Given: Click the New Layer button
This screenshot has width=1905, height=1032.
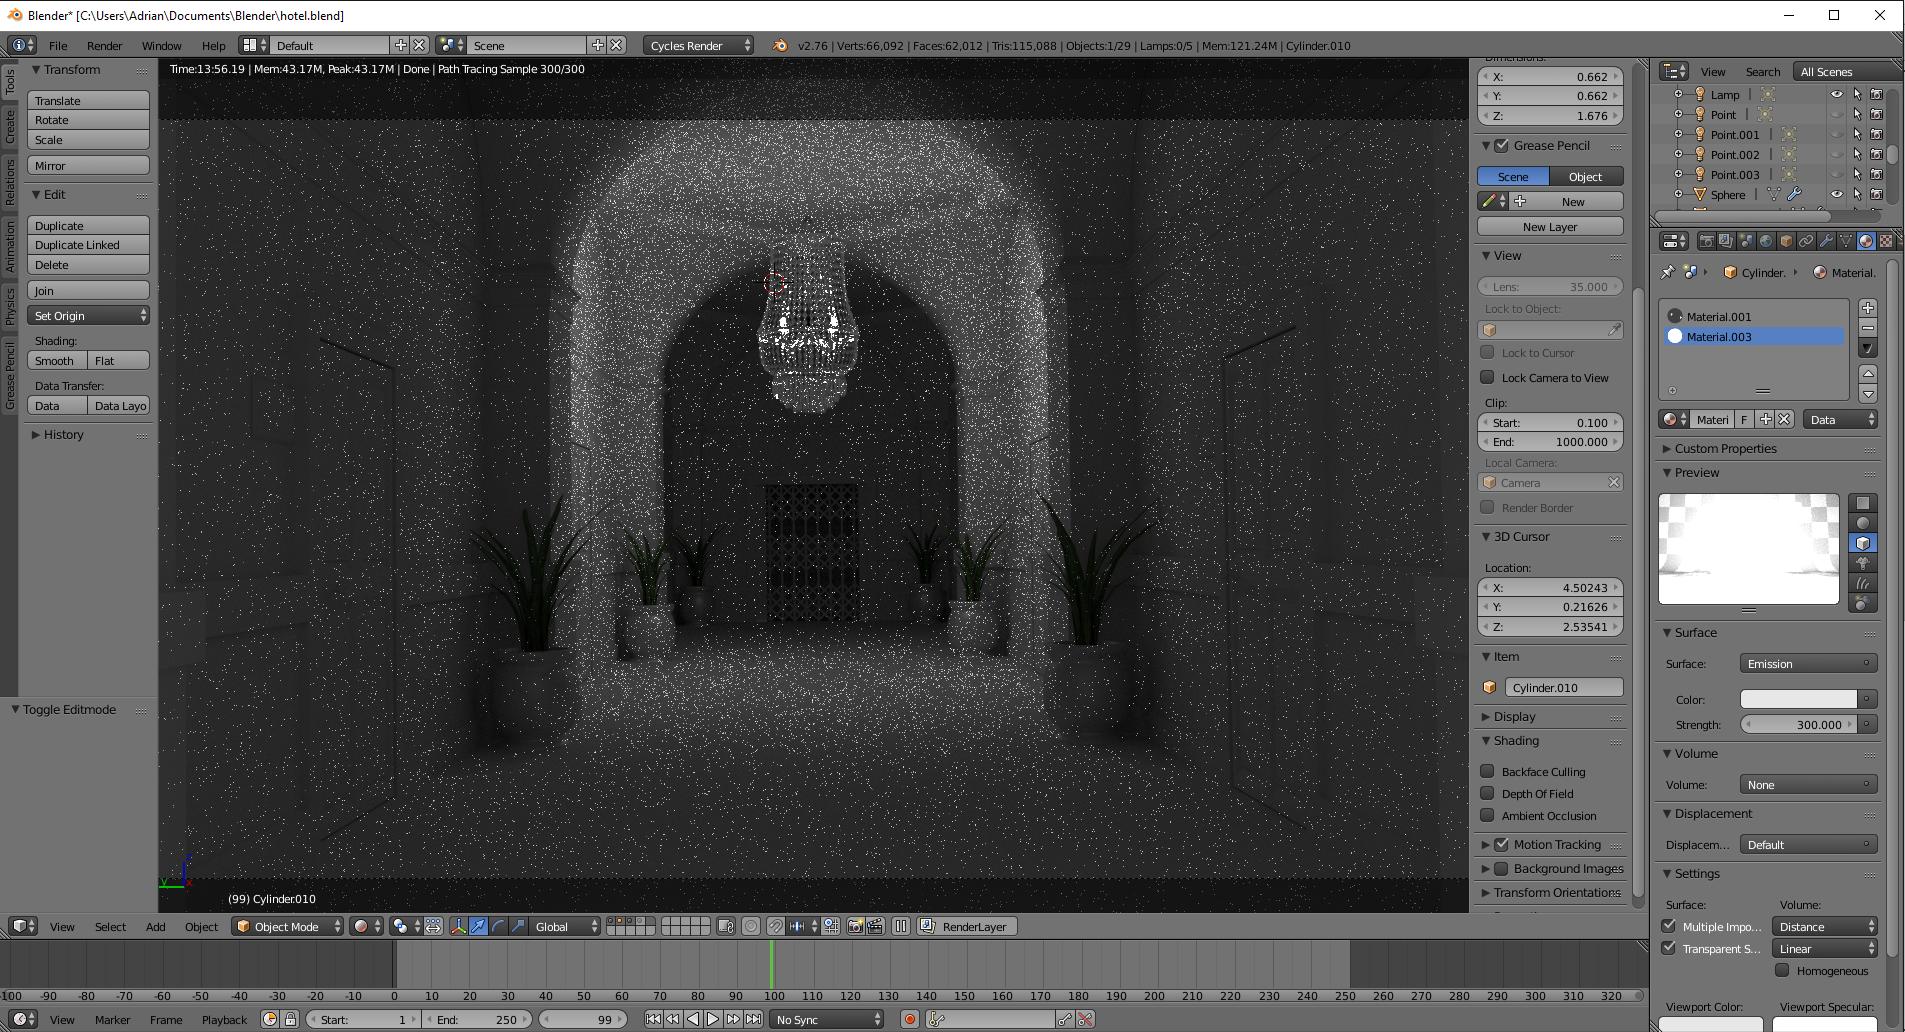Looking at the screenshot, I should tap(1550, 227).
